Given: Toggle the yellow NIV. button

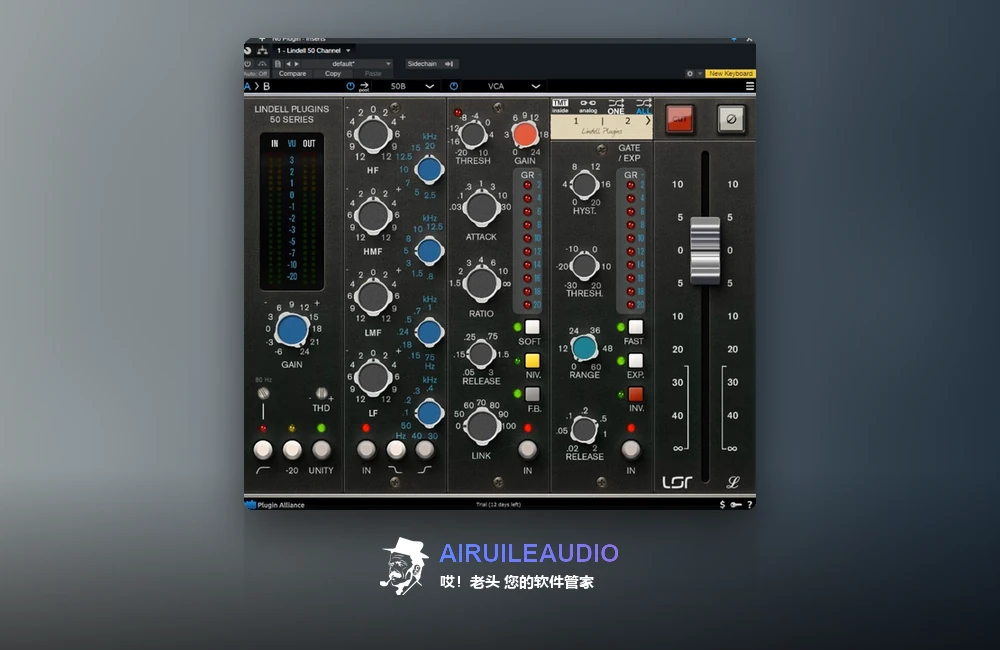Looking at the screenshot, I should [x=532, y=361].
